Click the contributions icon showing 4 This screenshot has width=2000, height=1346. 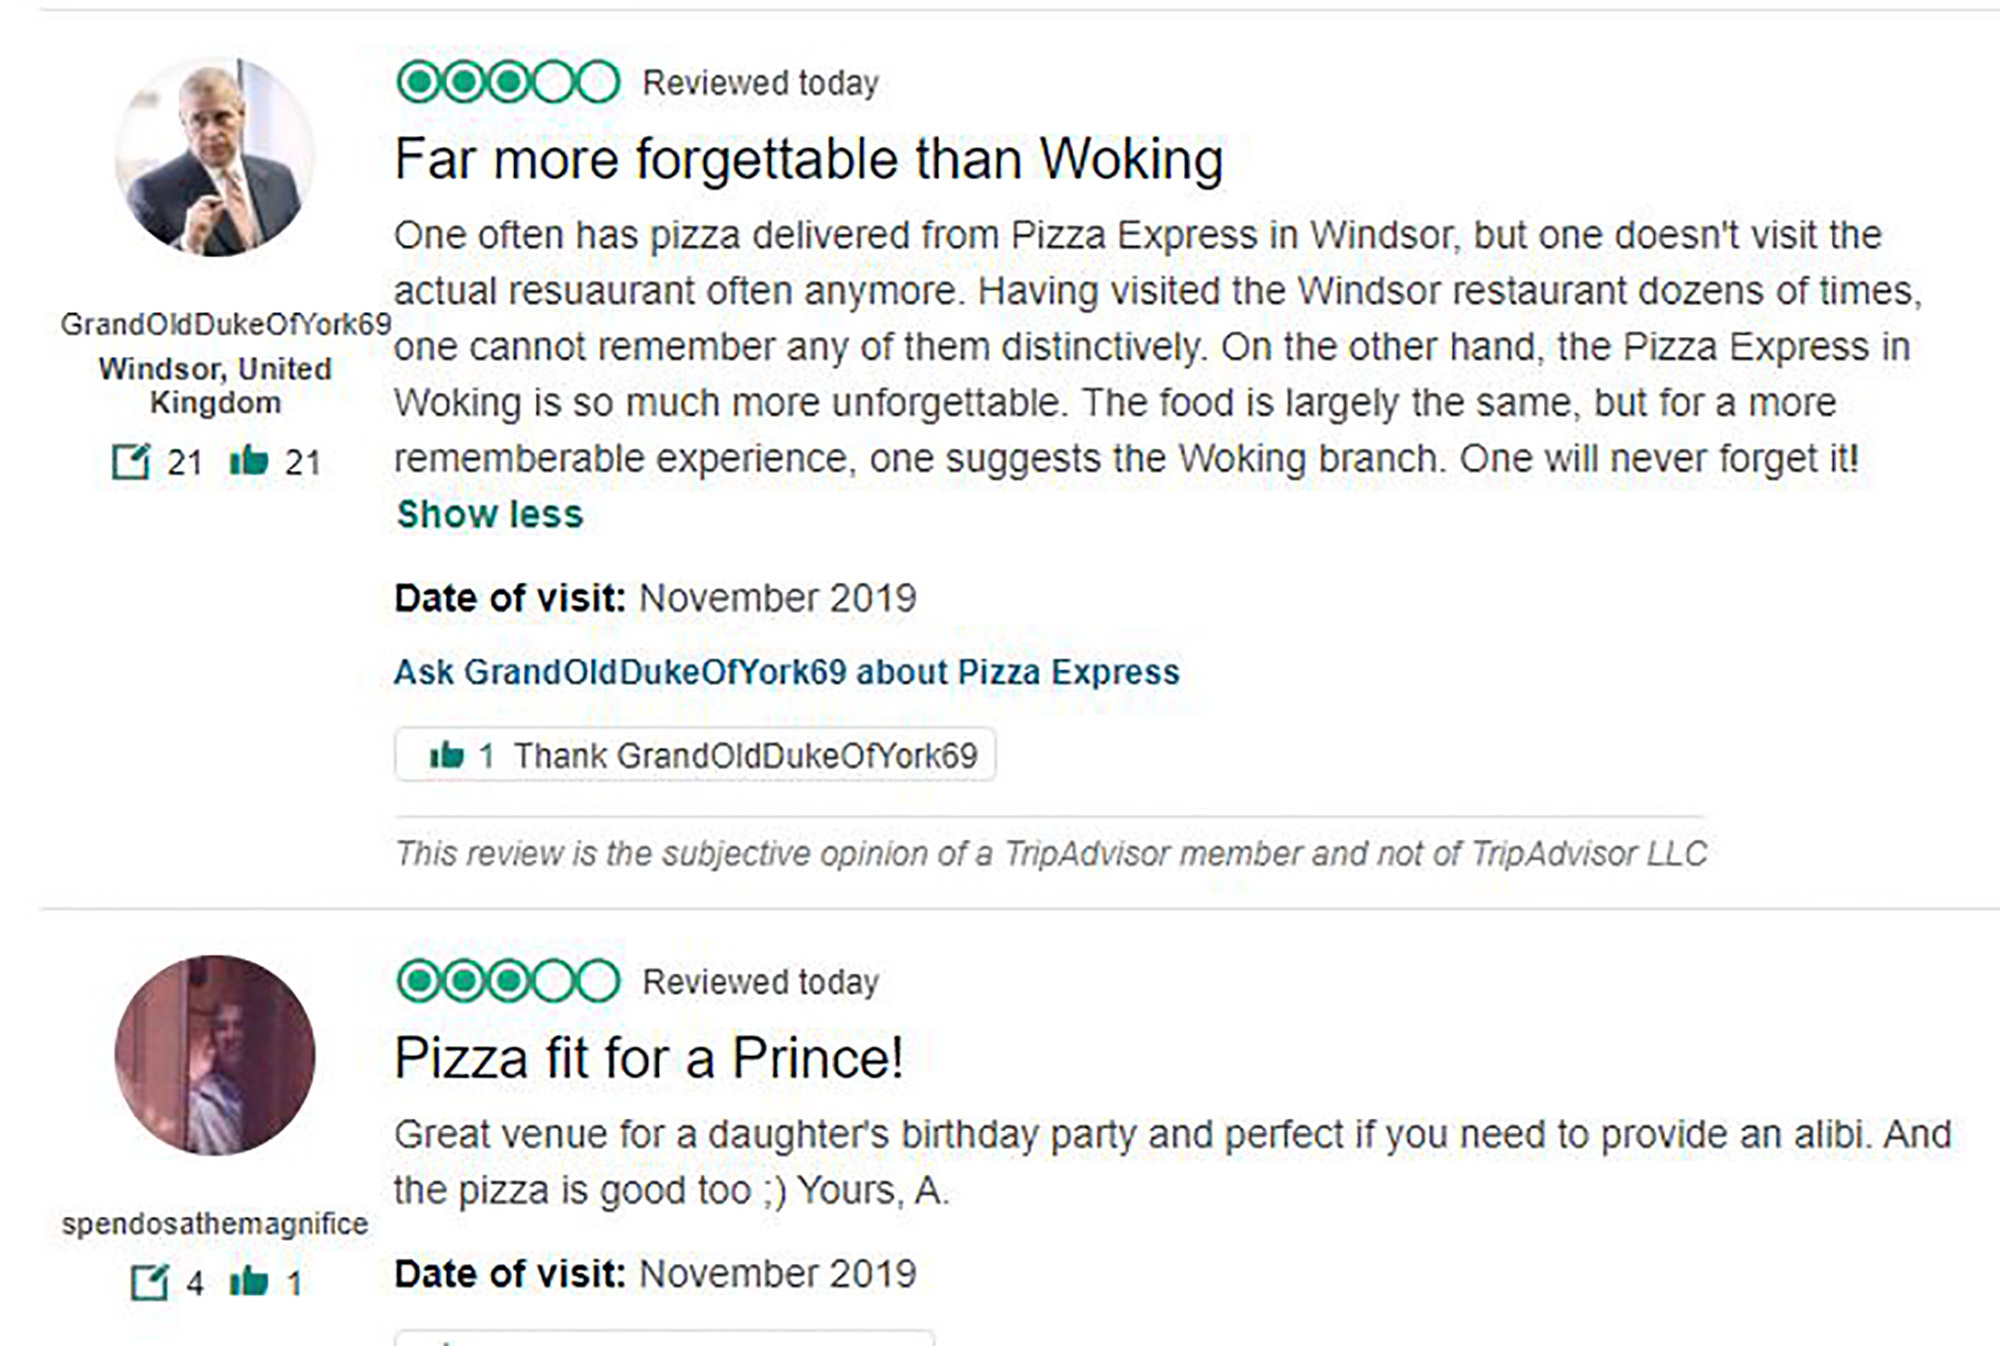pyautogui.click(x=150, y=1281)
